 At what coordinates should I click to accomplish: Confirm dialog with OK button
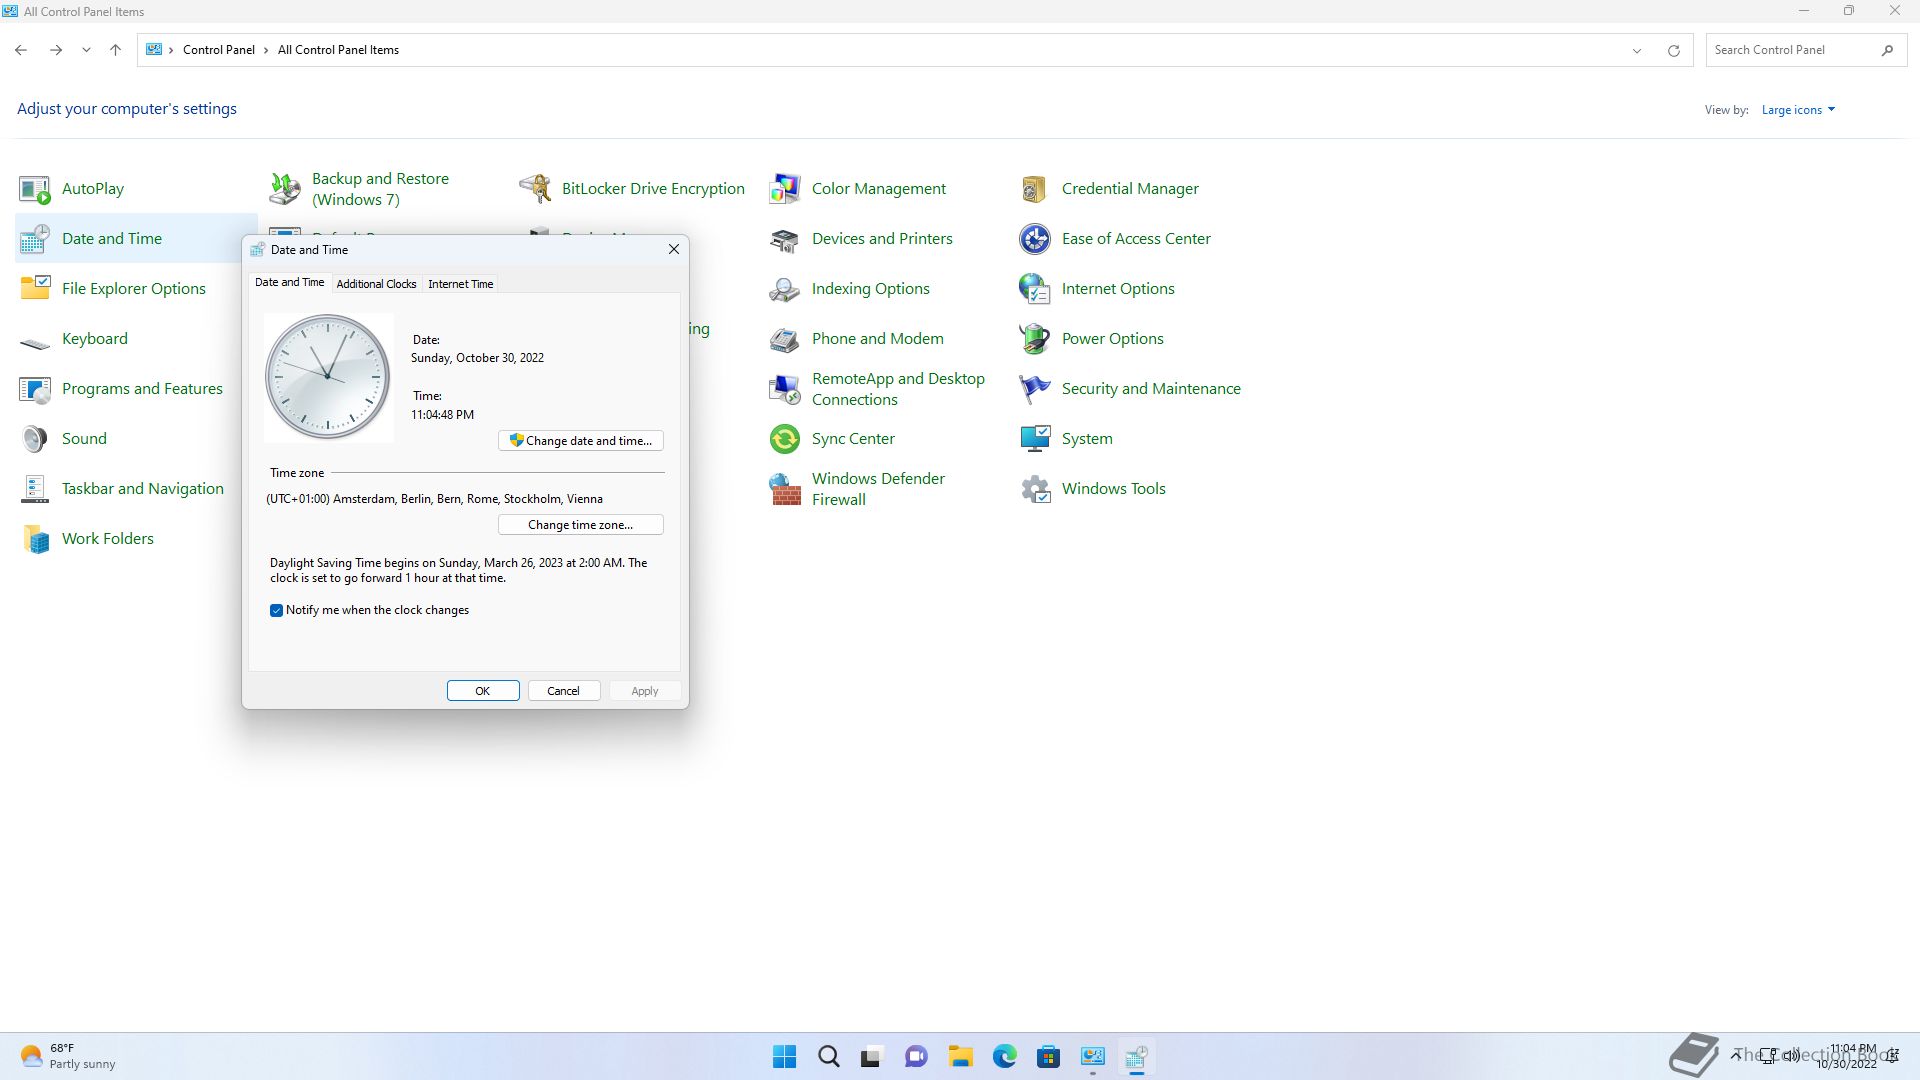pos(483,691)
